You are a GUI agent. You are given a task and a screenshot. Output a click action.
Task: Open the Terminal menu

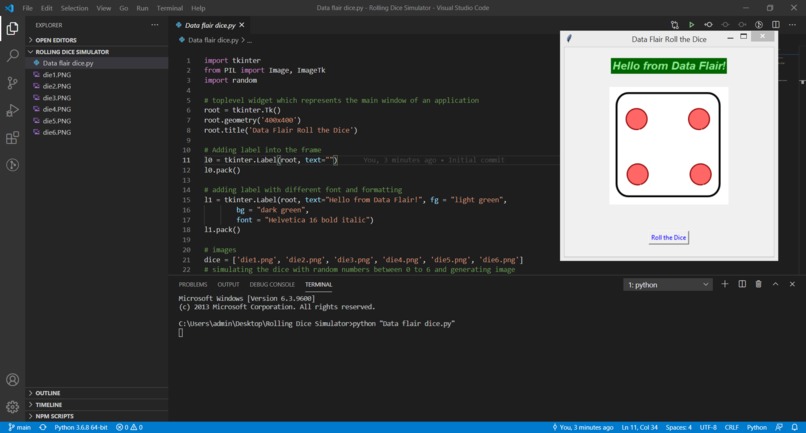point(170,8)
